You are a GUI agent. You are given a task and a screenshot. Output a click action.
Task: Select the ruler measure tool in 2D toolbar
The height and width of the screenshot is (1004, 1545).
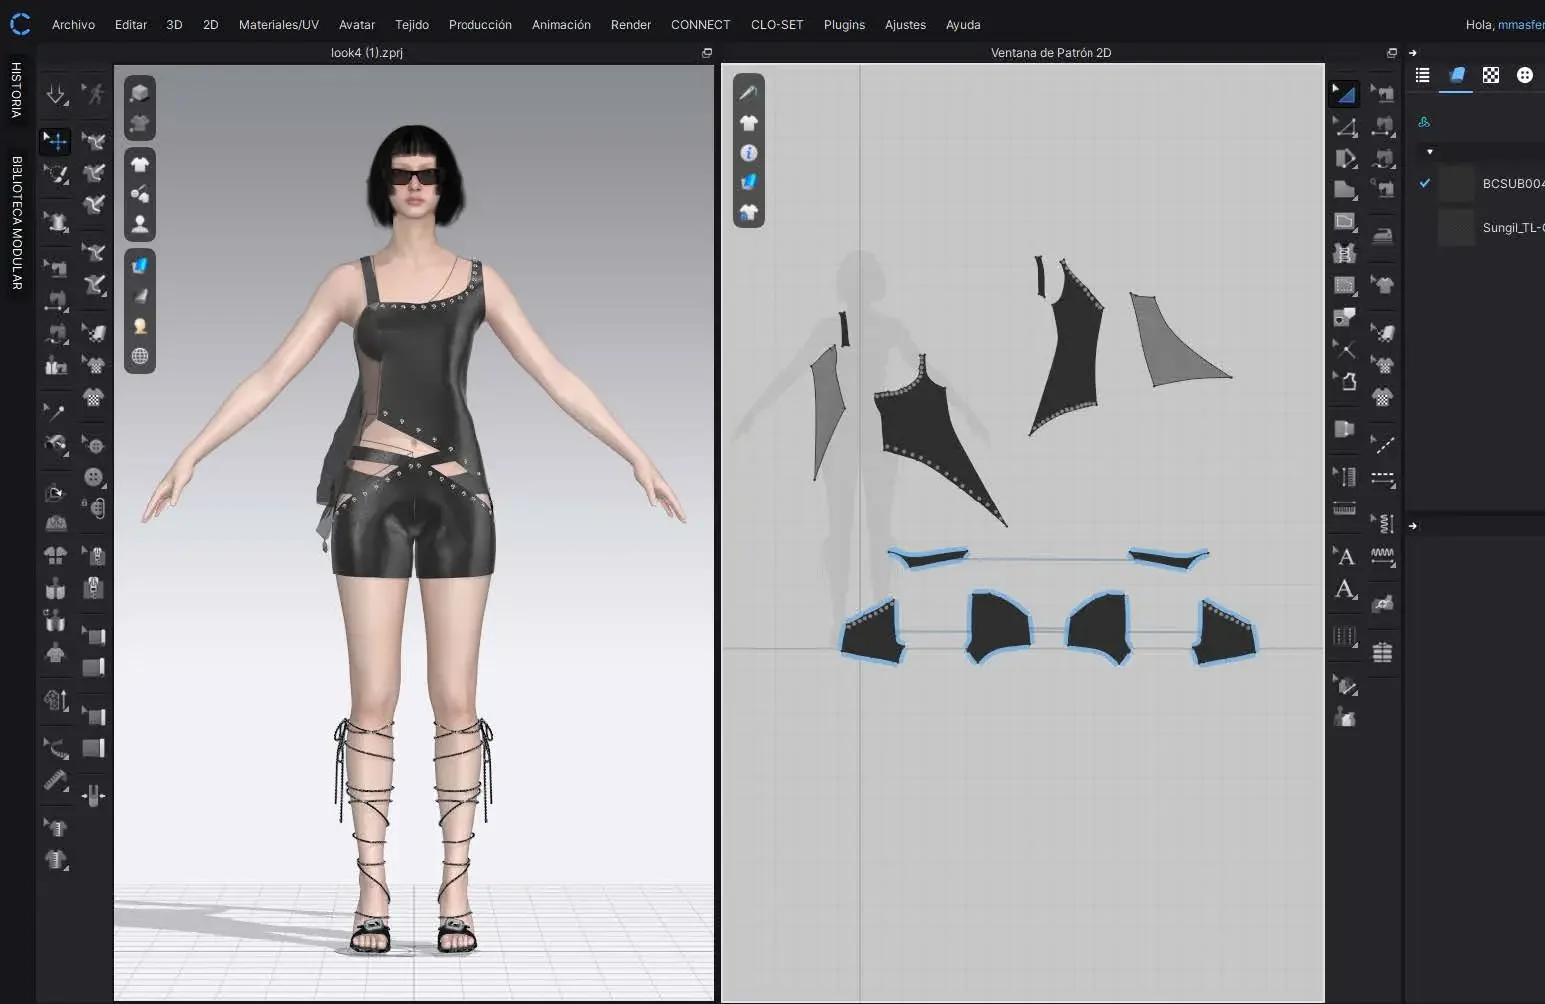tap(1345, 508)
